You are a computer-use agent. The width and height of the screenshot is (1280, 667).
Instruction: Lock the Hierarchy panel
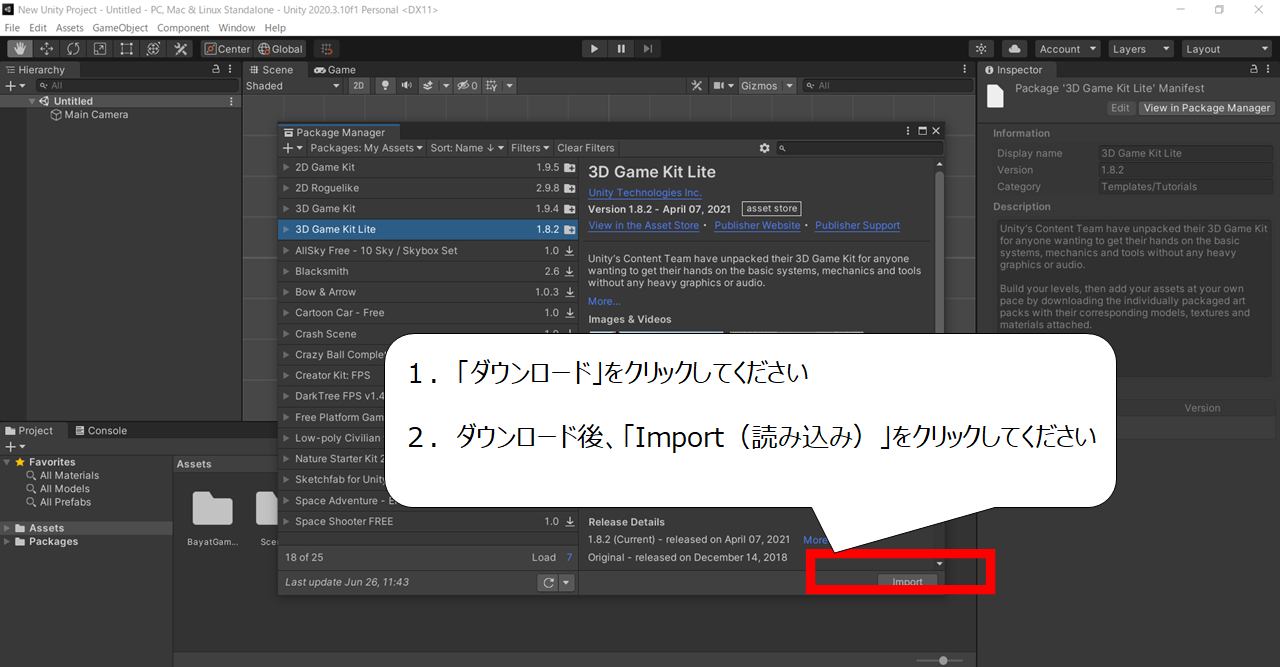click(216, 70)
